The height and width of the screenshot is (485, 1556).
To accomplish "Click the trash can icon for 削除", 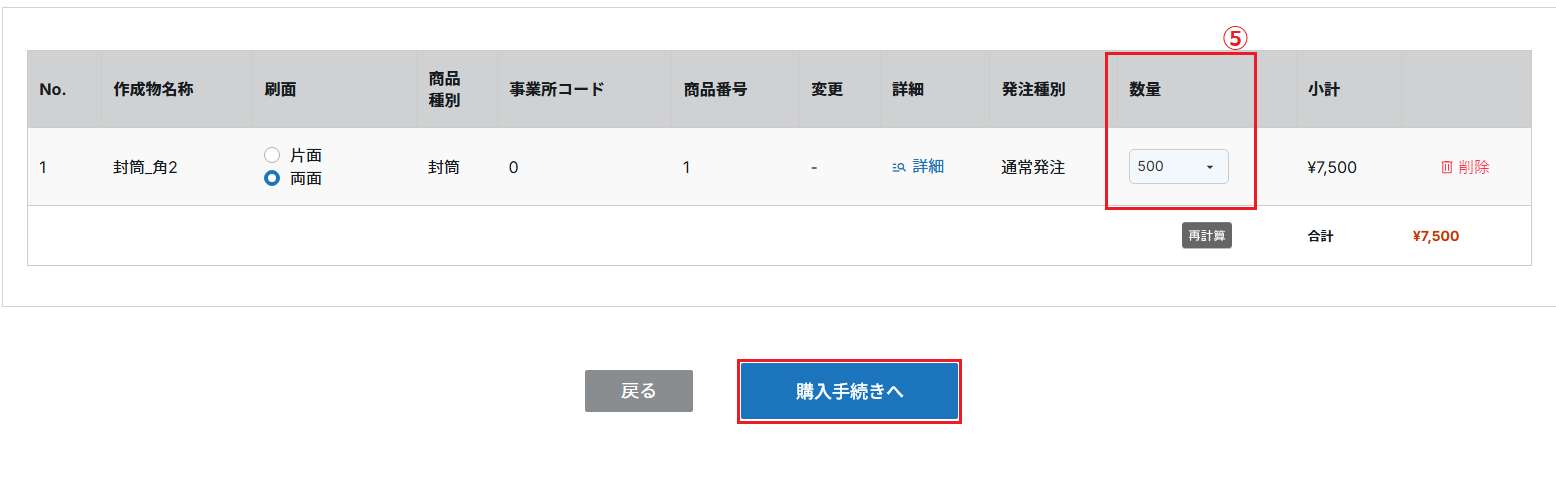I will (x=1446, y=167).
